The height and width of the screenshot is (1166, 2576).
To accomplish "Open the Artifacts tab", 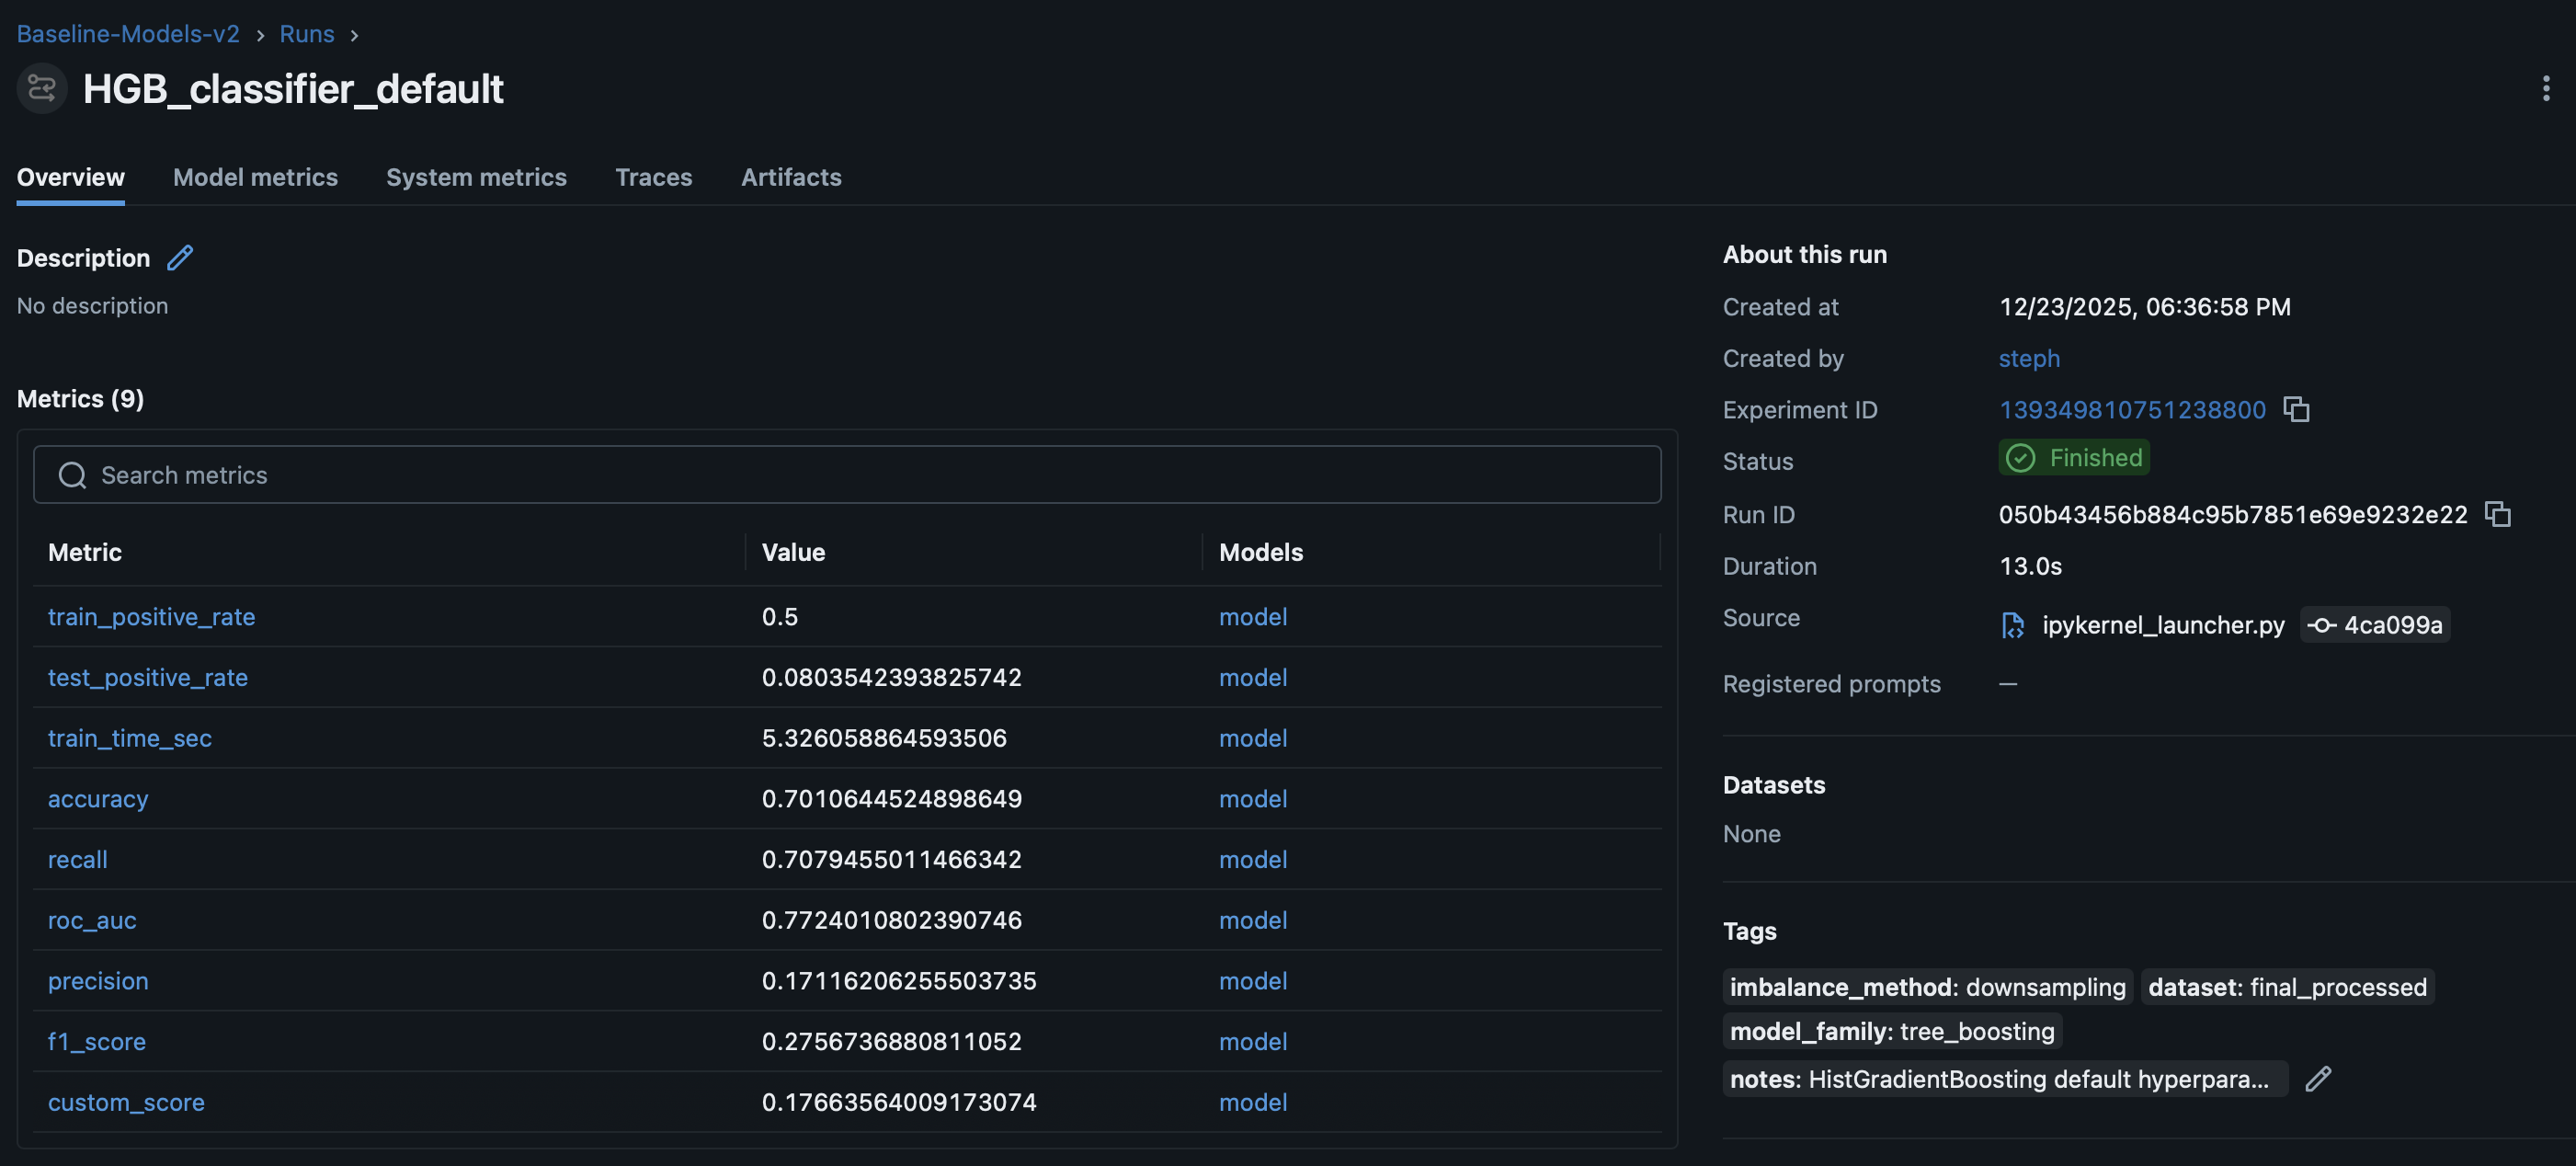I will pos(791,177).
